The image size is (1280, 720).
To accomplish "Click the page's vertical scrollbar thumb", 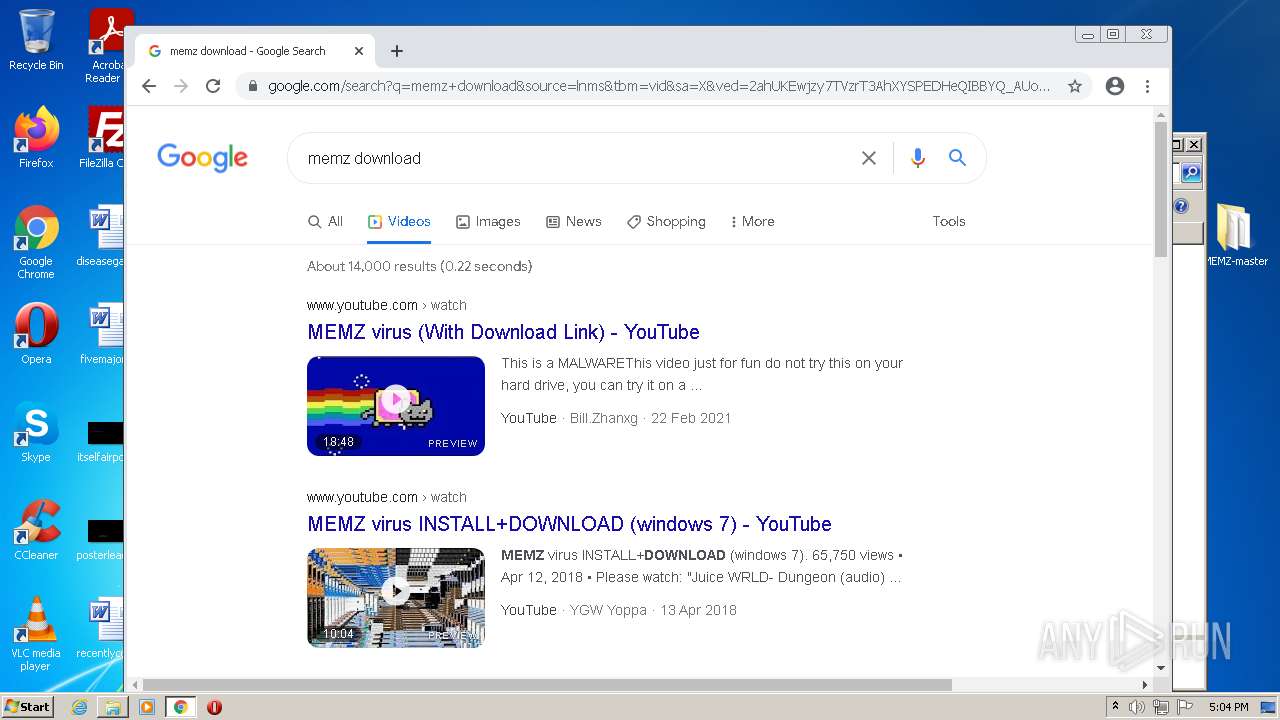I will click(1161, 189).
